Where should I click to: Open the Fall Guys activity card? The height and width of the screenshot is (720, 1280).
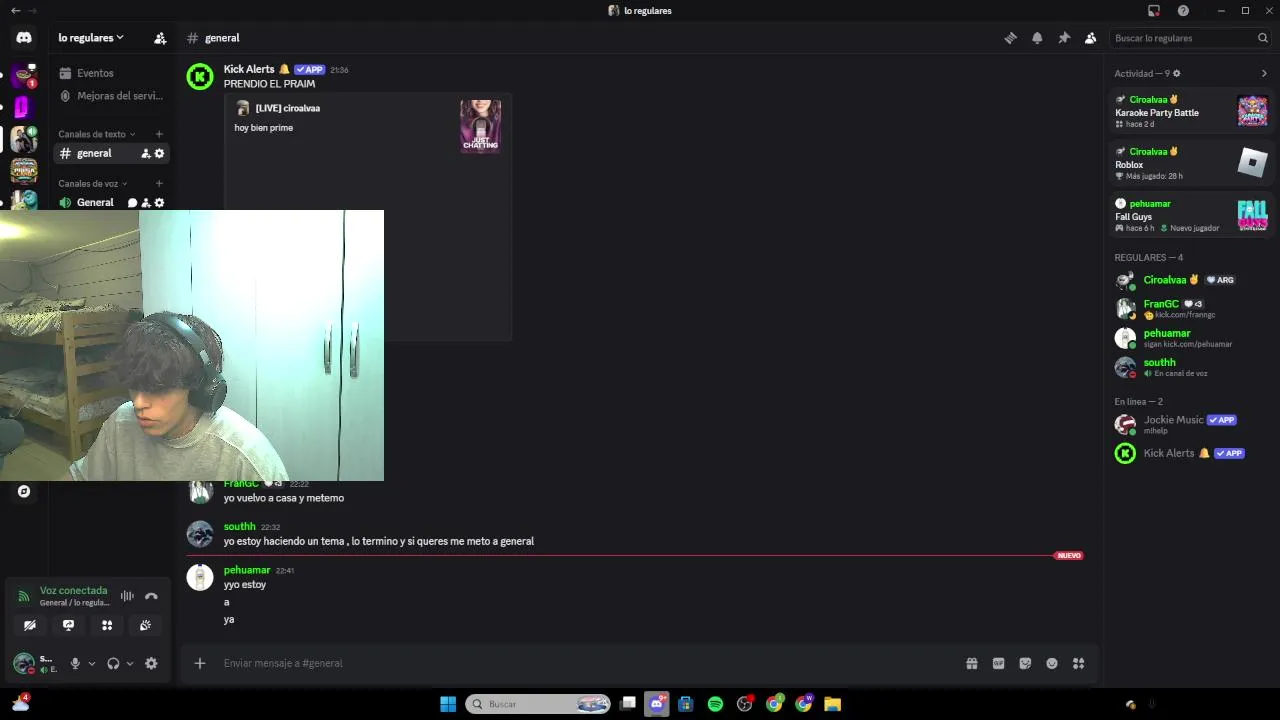[x=1191, y=215]
